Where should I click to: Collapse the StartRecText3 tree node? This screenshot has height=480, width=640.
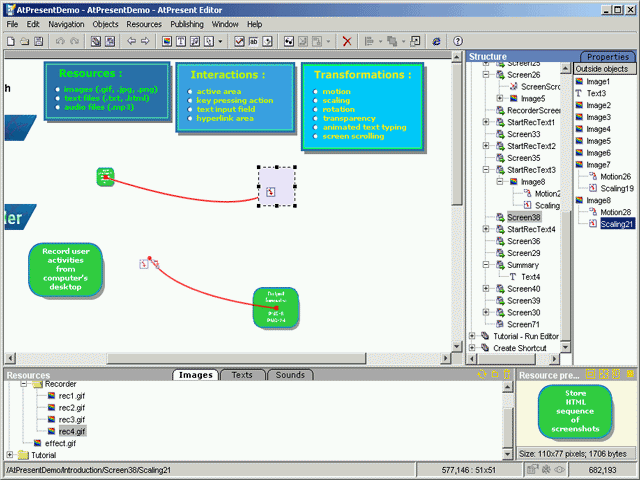coord(486,169)
